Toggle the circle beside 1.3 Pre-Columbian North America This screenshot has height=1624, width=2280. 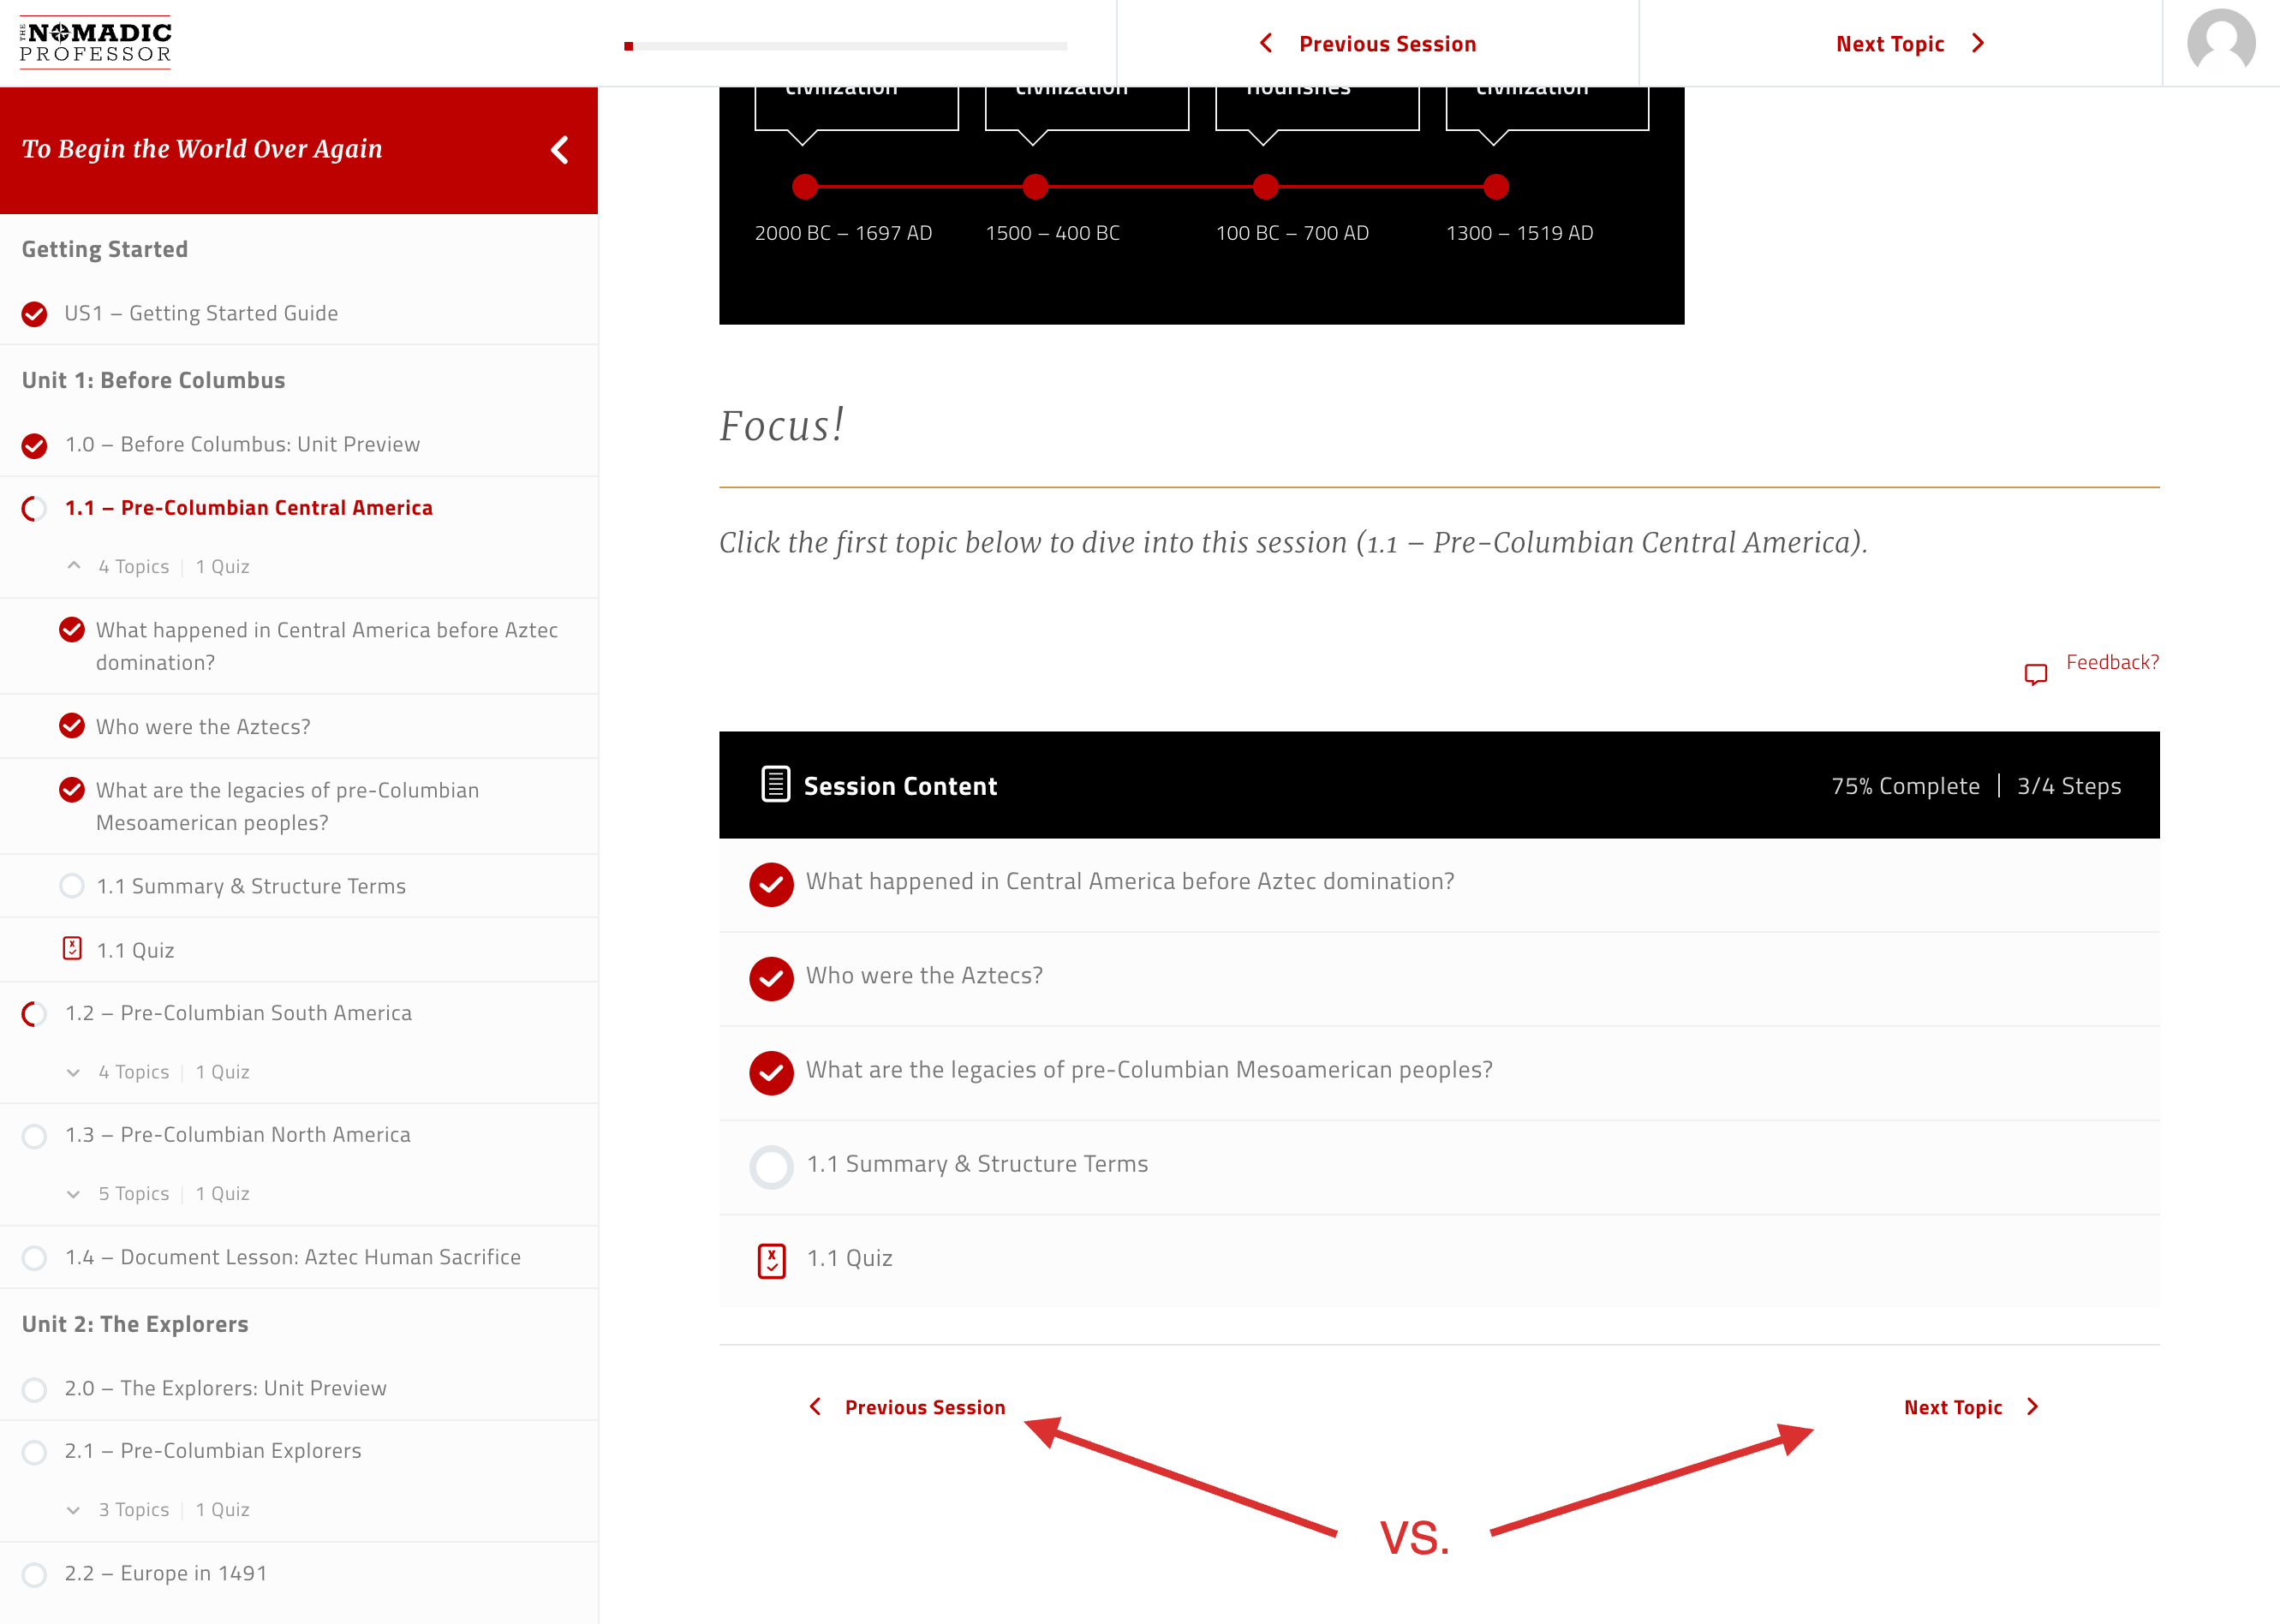pos(34,1136)
